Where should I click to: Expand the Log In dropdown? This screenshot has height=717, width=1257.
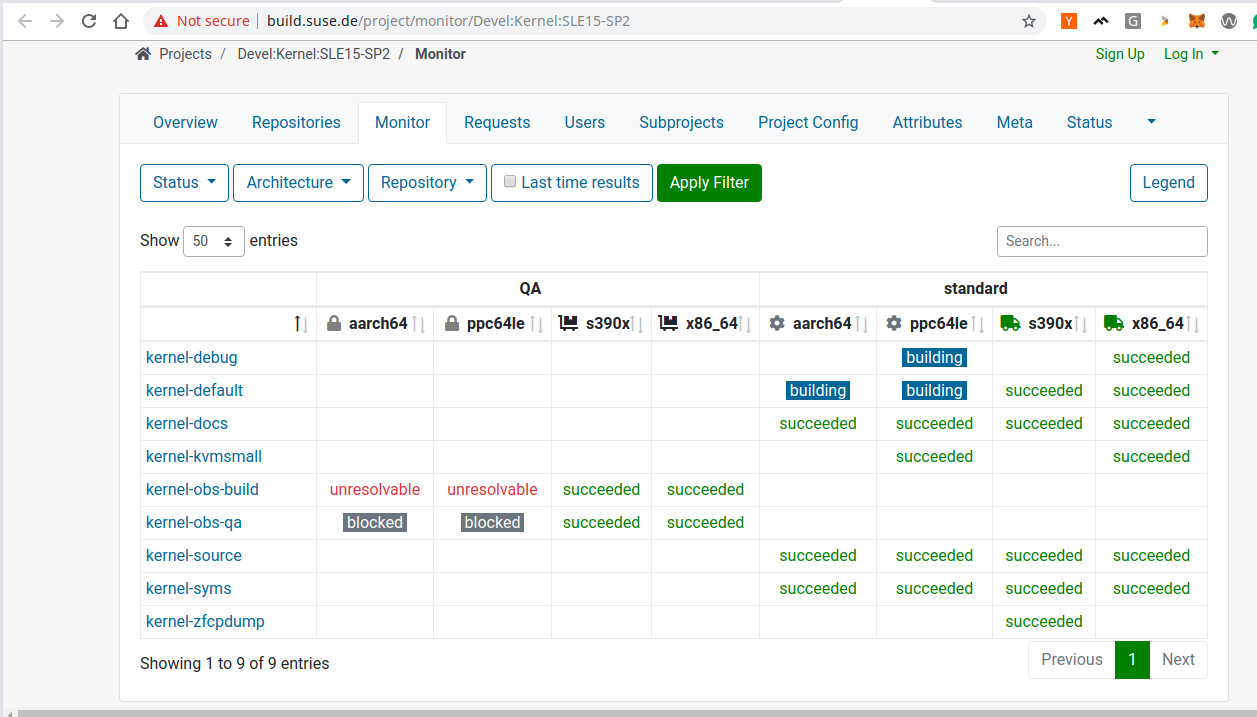[x=1191, y=54]
